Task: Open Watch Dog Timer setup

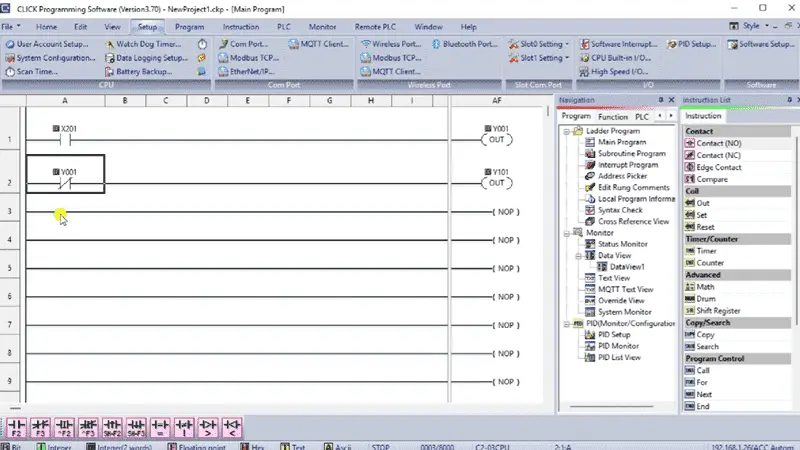Action: pos(143,44)
